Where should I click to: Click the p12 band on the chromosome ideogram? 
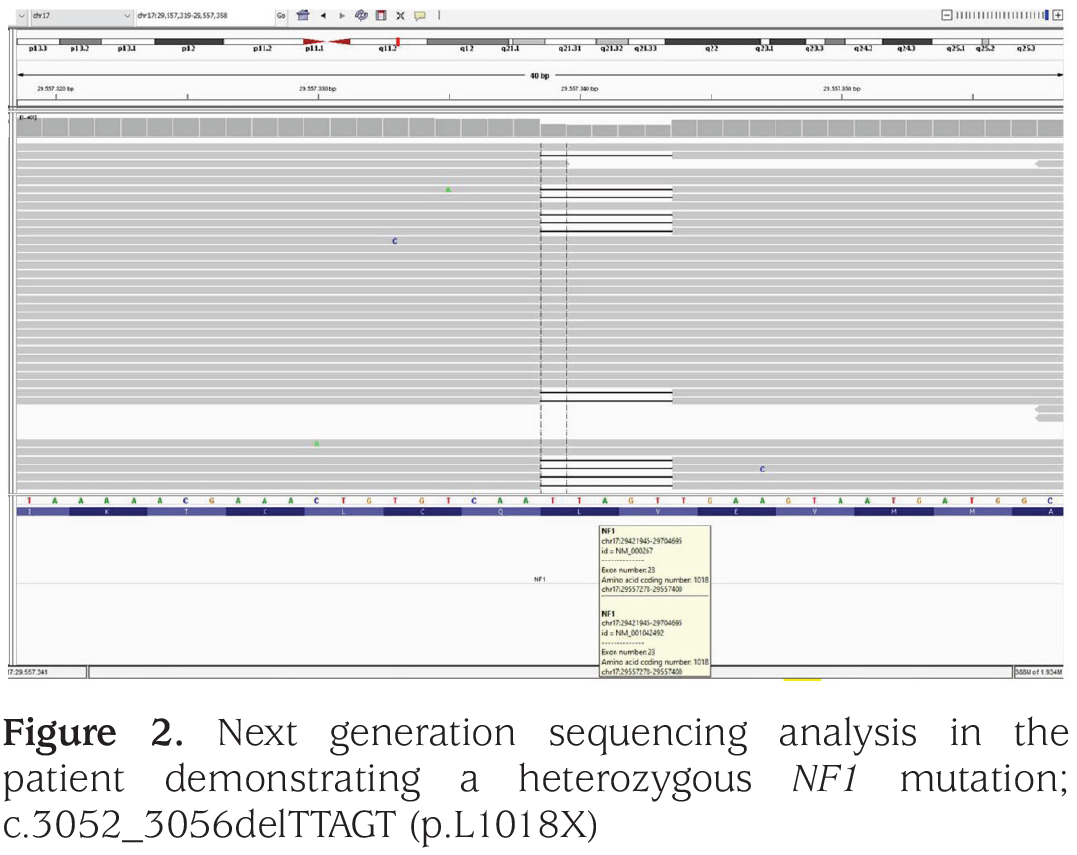(189, 42)
